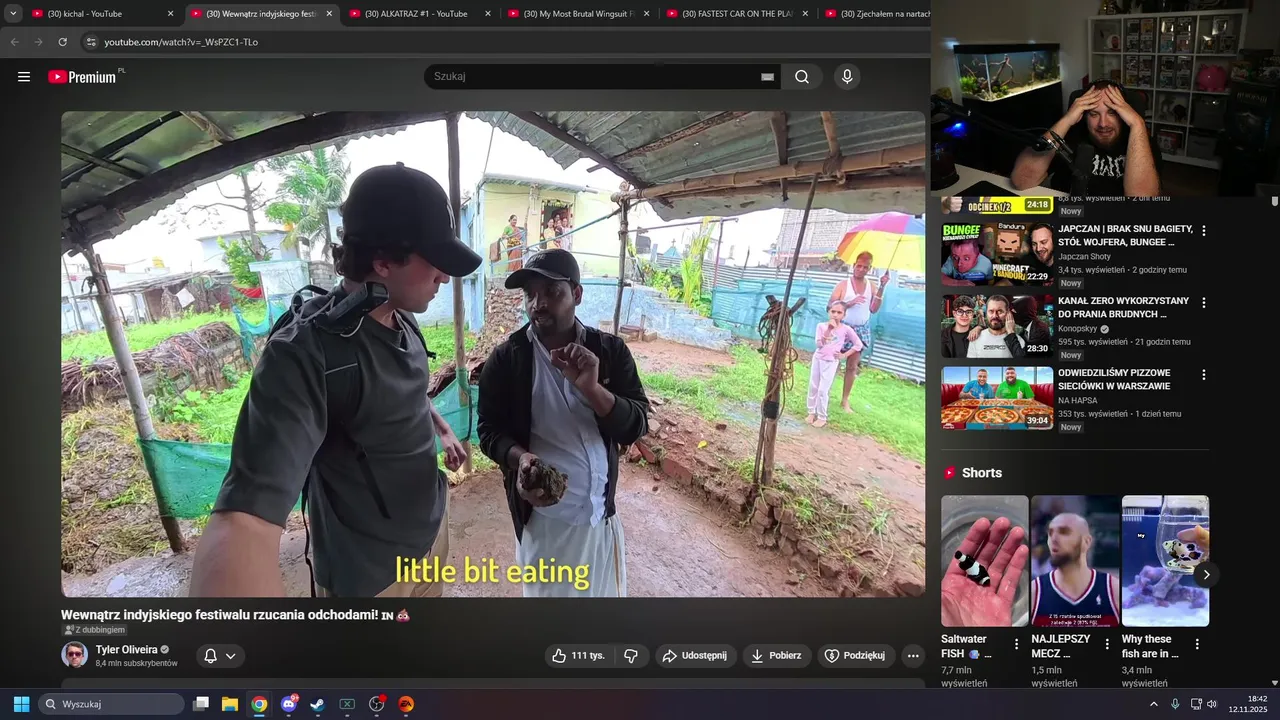Image resolution: width=1280 pixels, height=720 pixels.
Task: Open options menu for KANAŁ ZERO video
Action: pyautogui.click(x=1203, y=303)
